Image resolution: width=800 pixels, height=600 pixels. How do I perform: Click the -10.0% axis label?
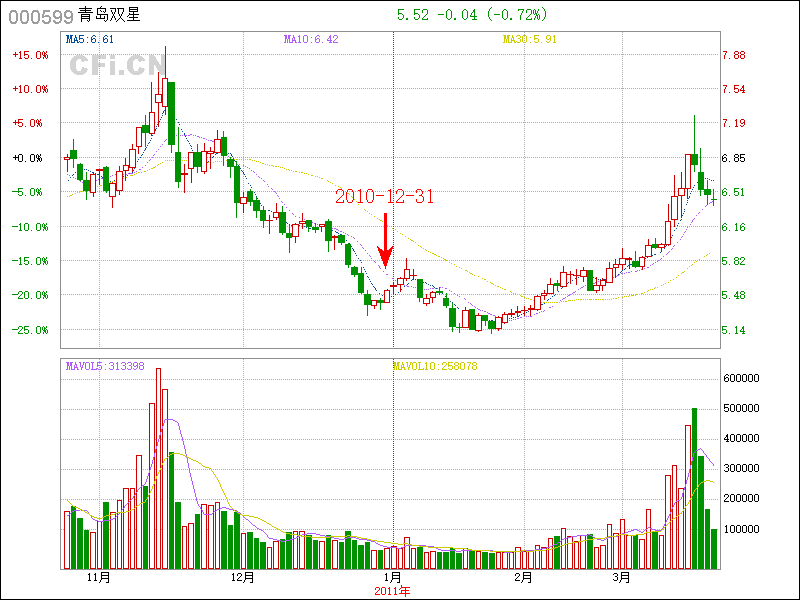point(30,227)
